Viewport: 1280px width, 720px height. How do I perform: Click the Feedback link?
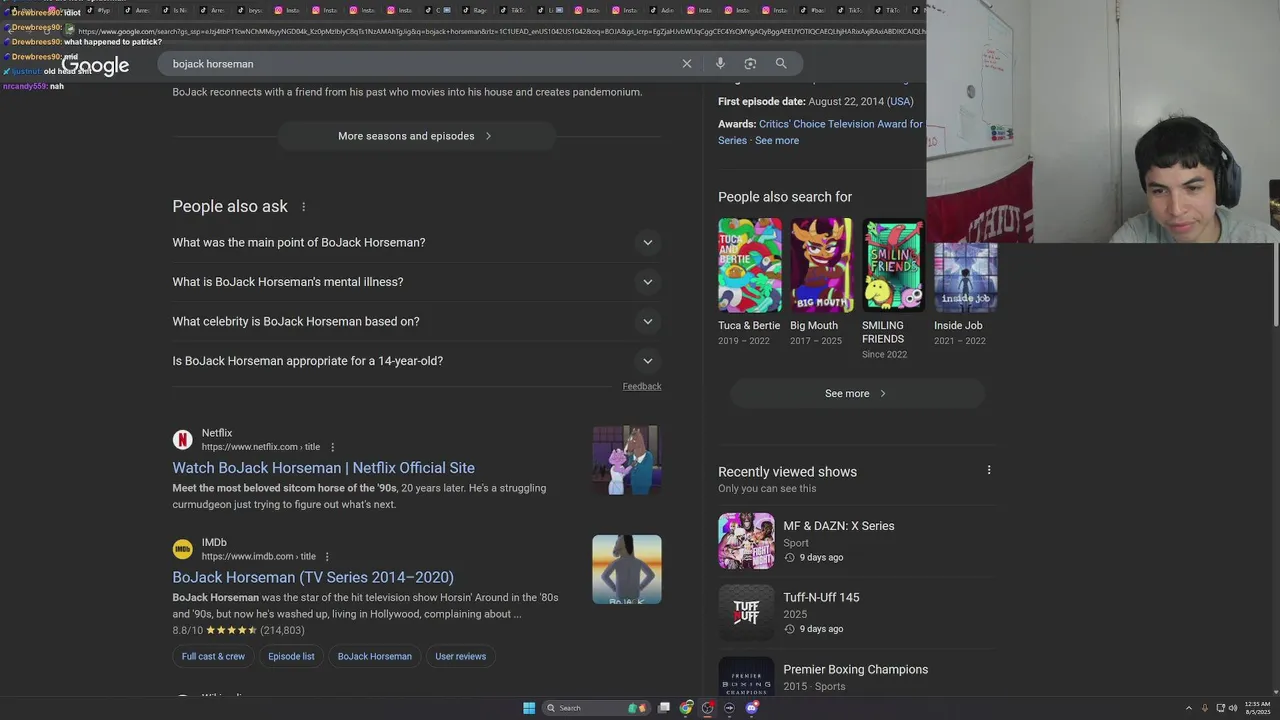click(x=642, y=386)
